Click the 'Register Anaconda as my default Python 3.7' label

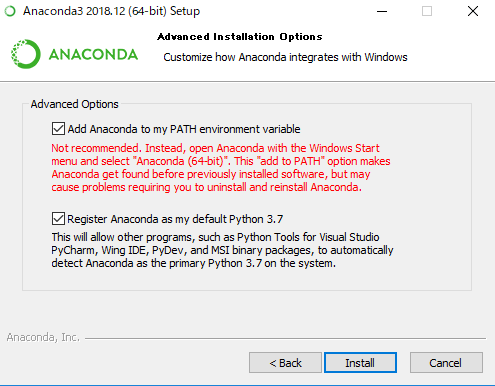tap(175, 219)
